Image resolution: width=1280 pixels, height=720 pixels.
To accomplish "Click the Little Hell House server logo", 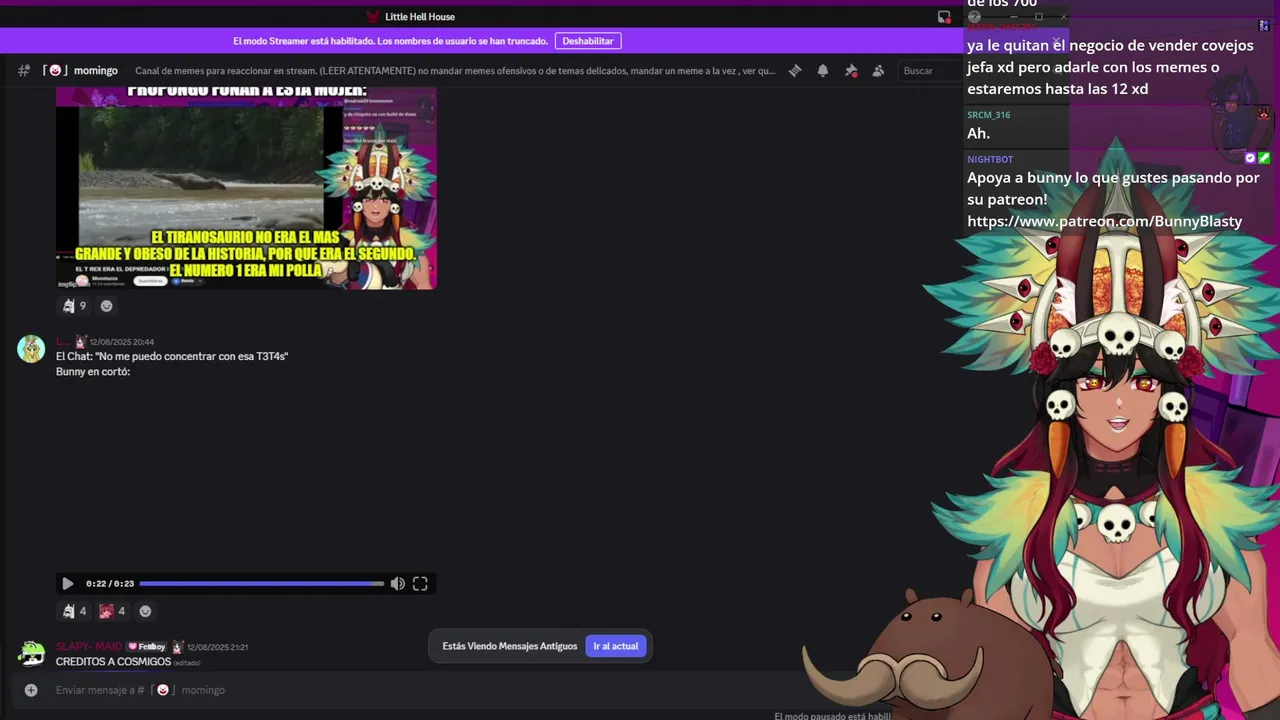I will coord(373,17).
